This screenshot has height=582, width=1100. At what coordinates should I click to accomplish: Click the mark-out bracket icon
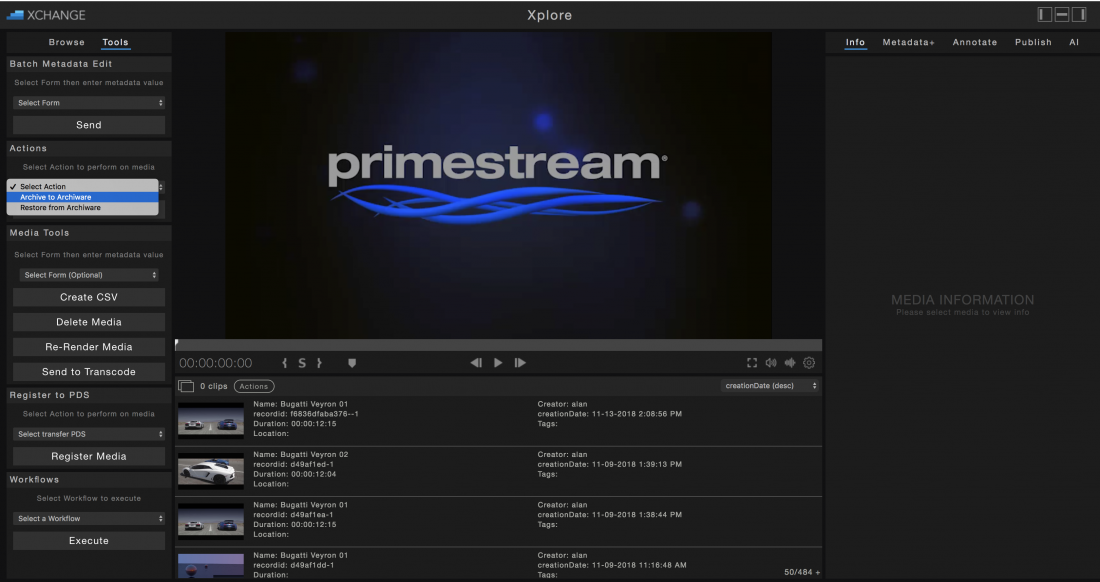click(x=318, y=363)
